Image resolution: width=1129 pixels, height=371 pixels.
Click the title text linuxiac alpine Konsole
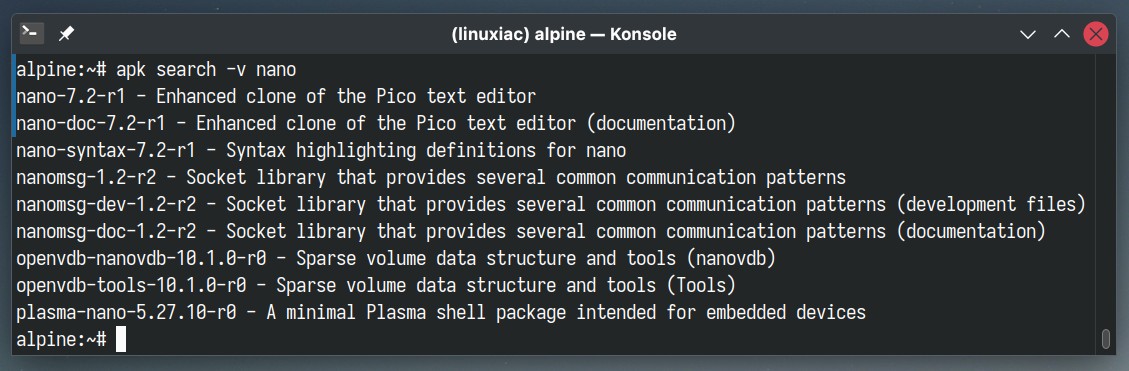coord(564,34)
